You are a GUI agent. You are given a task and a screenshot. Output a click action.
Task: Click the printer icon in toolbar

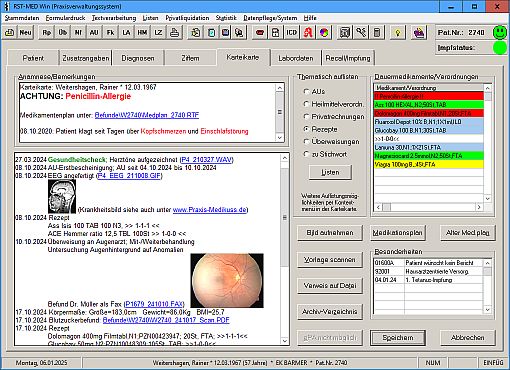point(174,33)
